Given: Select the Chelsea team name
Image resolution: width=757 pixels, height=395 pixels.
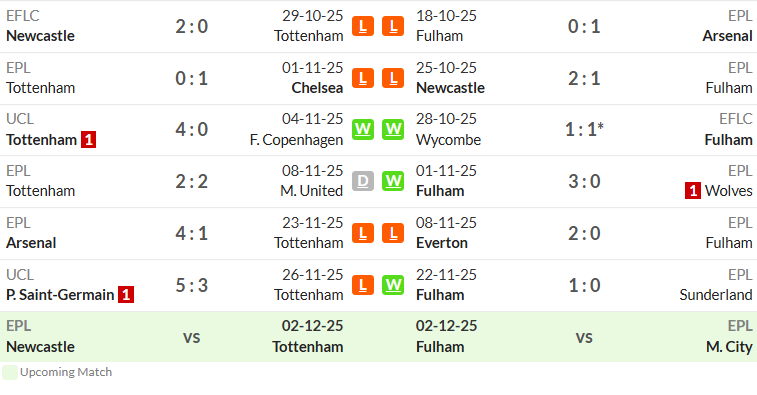Looking at the screenshot, I should tap(317, 88).
